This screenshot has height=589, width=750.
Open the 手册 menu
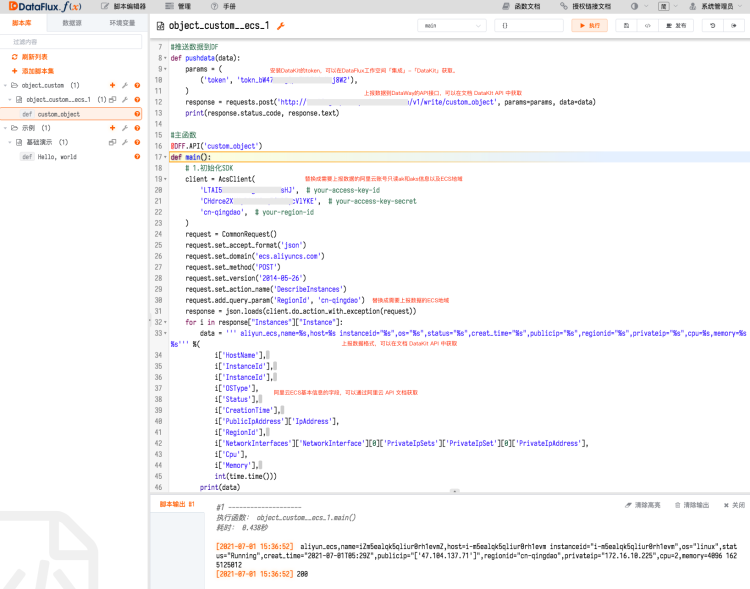(223, 6)
